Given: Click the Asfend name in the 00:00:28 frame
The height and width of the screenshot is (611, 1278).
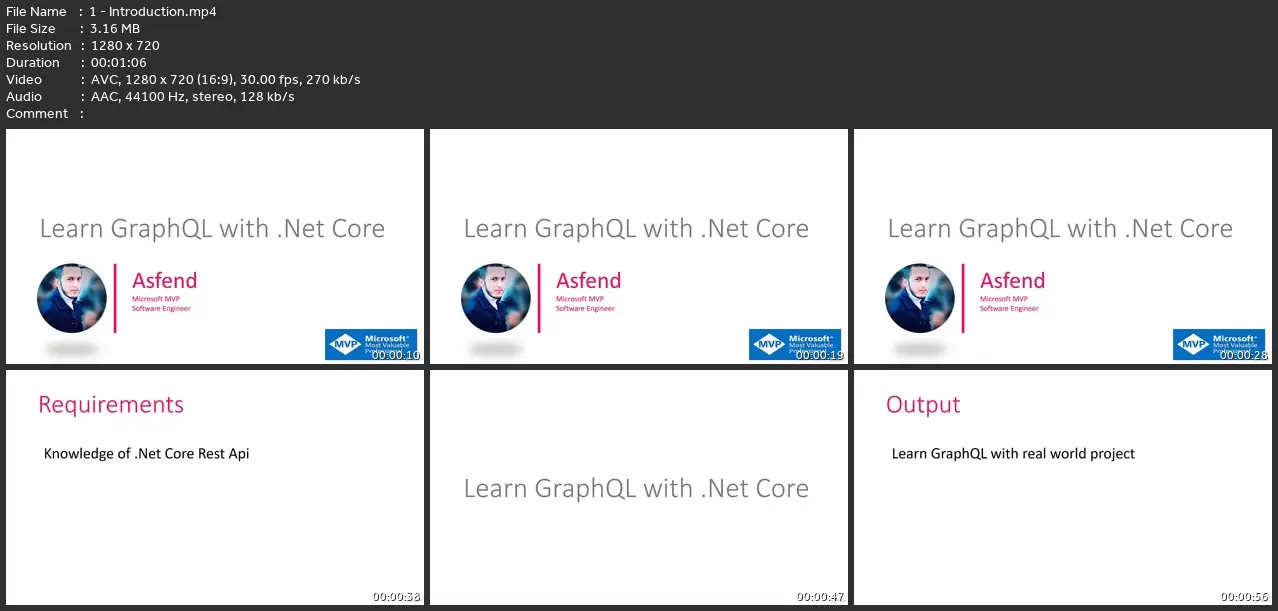Looking at the screenshot, I should pos(1012,281).
